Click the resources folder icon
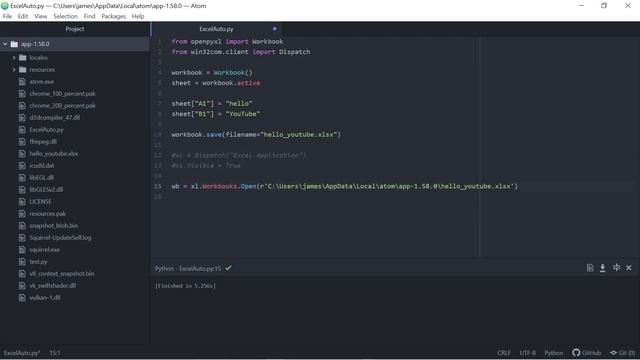This screenshot has width=640, height=360. [x=22, y=70]
